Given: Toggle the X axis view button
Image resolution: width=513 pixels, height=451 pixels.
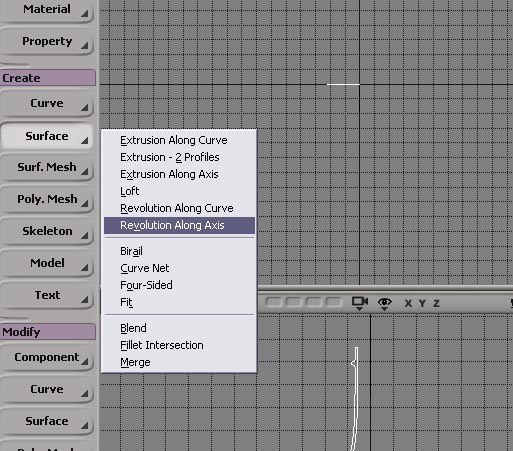Looking at the screenshot, I should coord(408,303).
